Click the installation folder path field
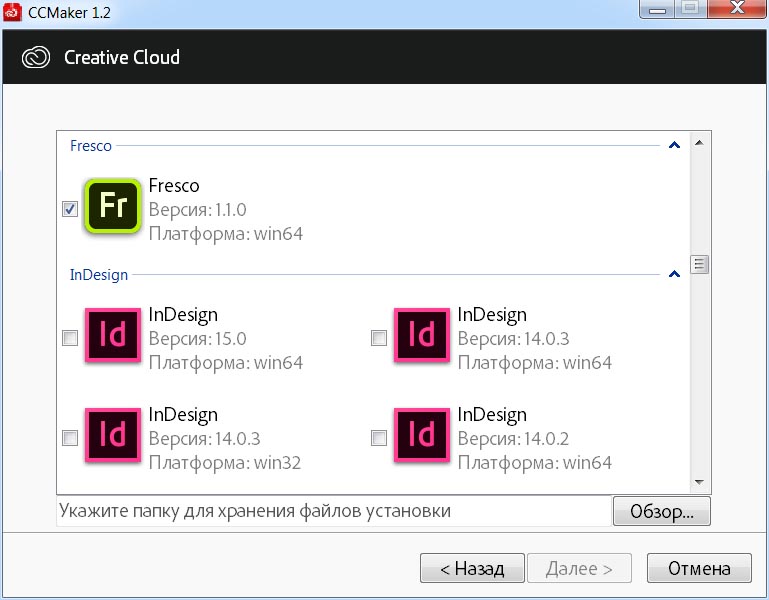Viewport: 769px width, 600px height. click(334, 511)
